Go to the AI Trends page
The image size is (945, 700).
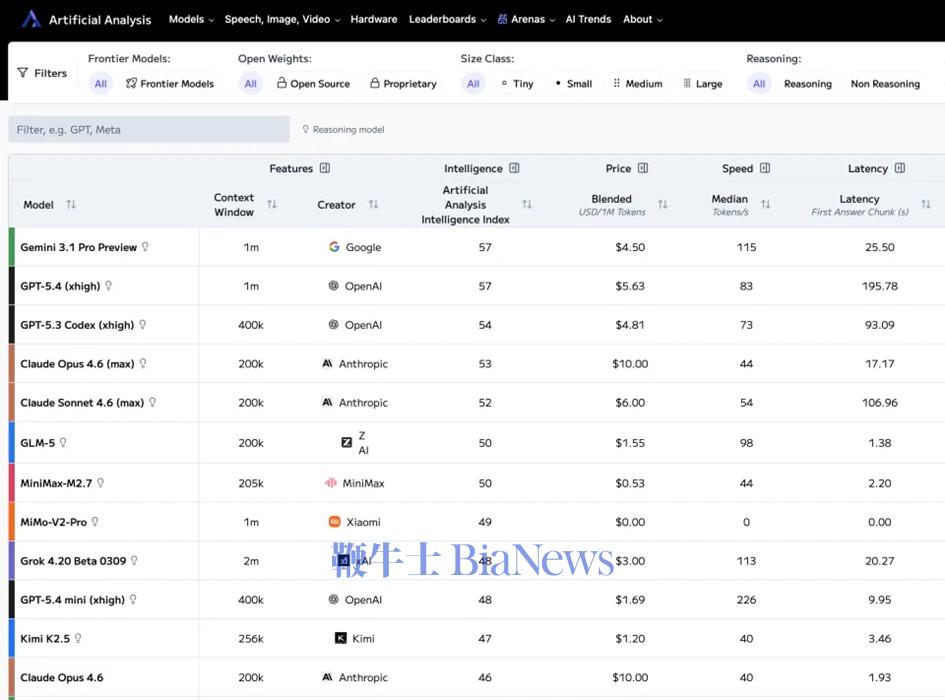588,19
